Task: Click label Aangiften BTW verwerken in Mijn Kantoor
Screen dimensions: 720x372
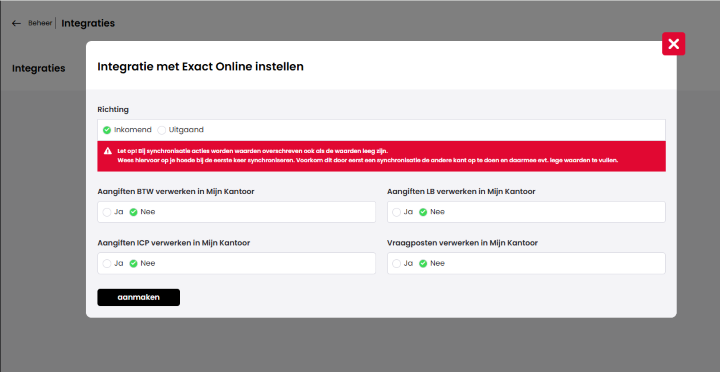Action: (x=176, y=192)
